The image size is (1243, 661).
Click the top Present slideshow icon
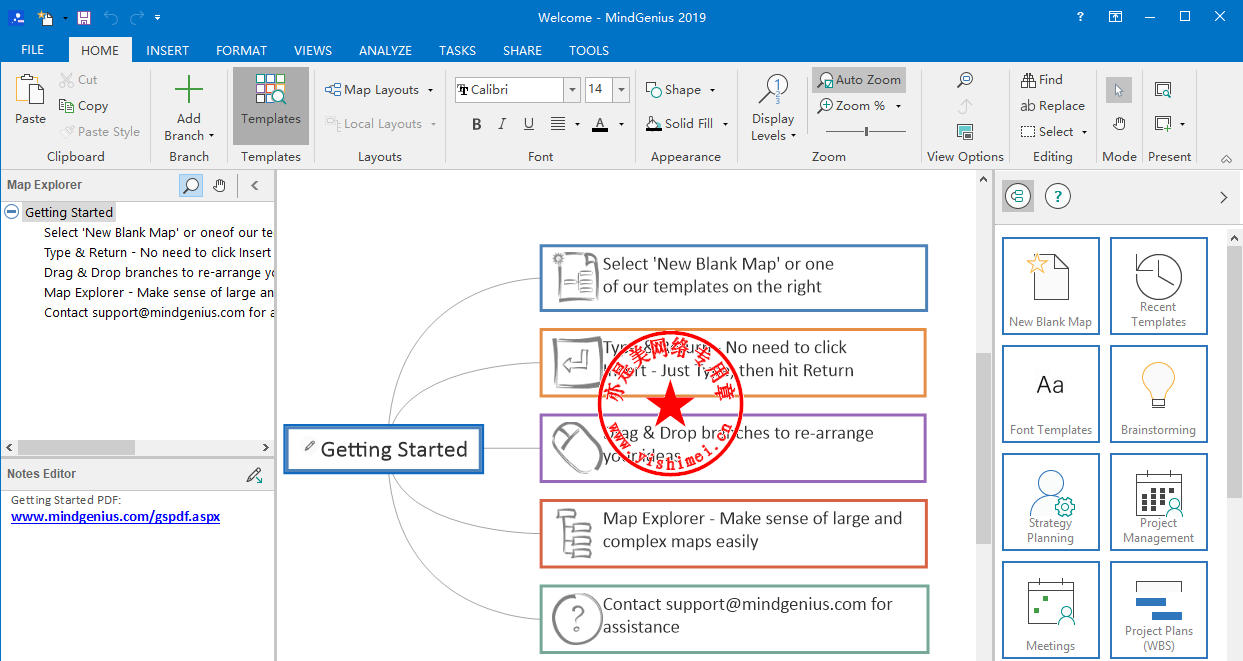pyautogui.click(x=1163, y=90)
